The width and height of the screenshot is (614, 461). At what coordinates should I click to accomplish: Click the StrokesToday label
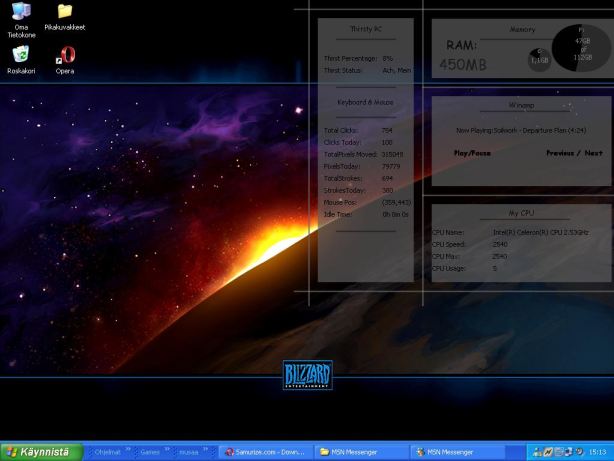pos(344,191)
